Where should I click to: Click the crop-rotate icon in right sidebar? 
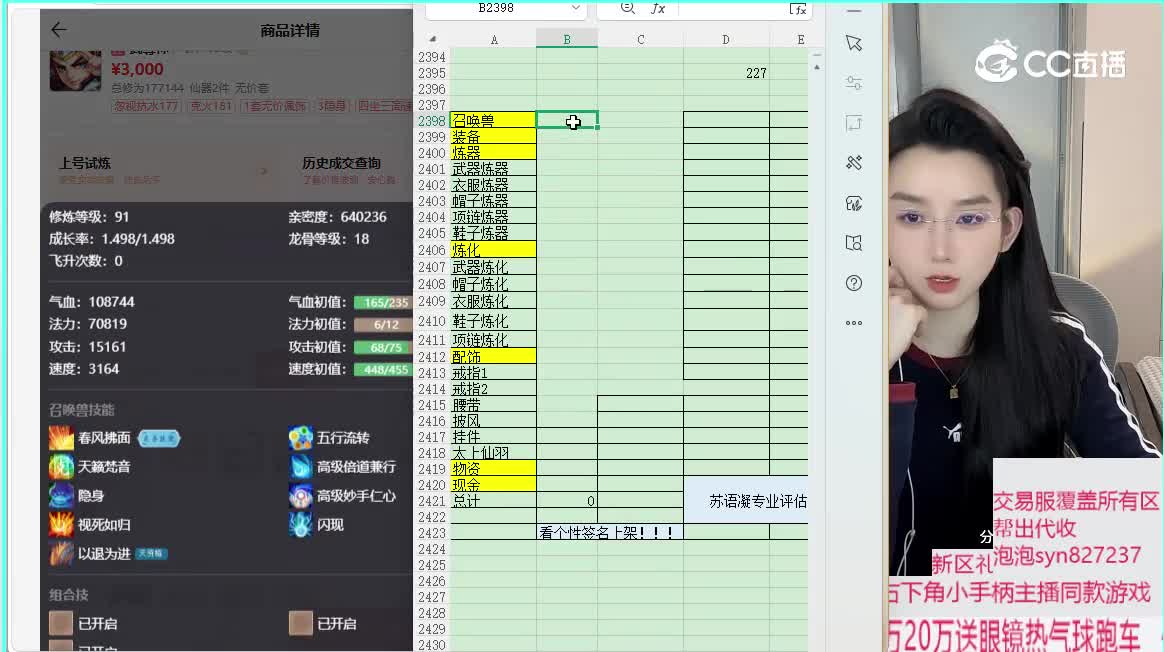pos(854,123)
